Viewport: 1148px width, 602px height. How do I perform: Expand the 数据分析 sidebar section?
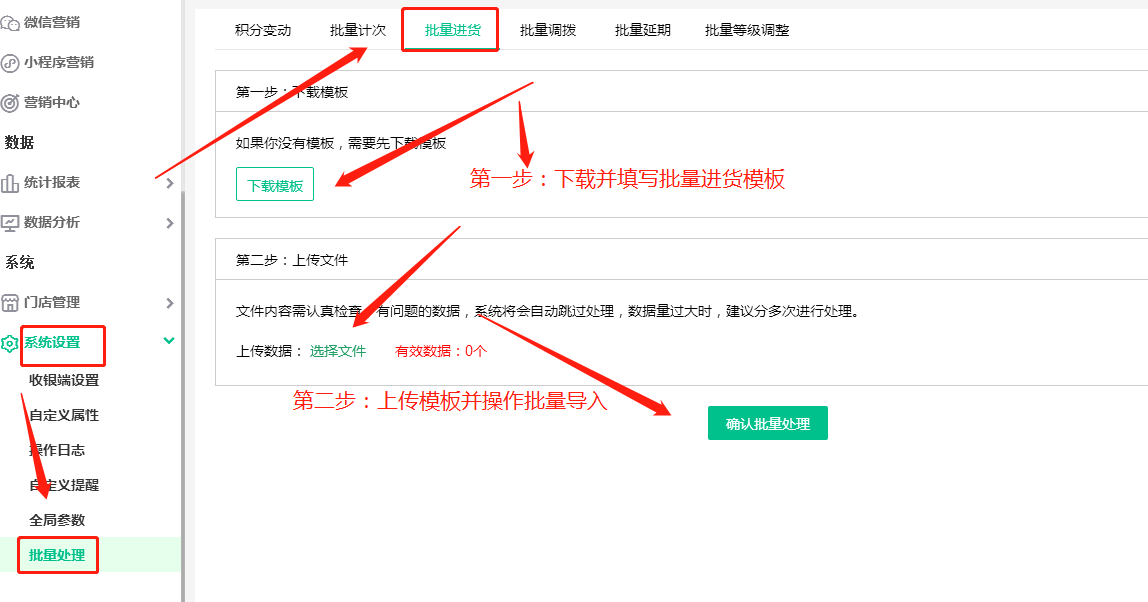tap(169, 222)
